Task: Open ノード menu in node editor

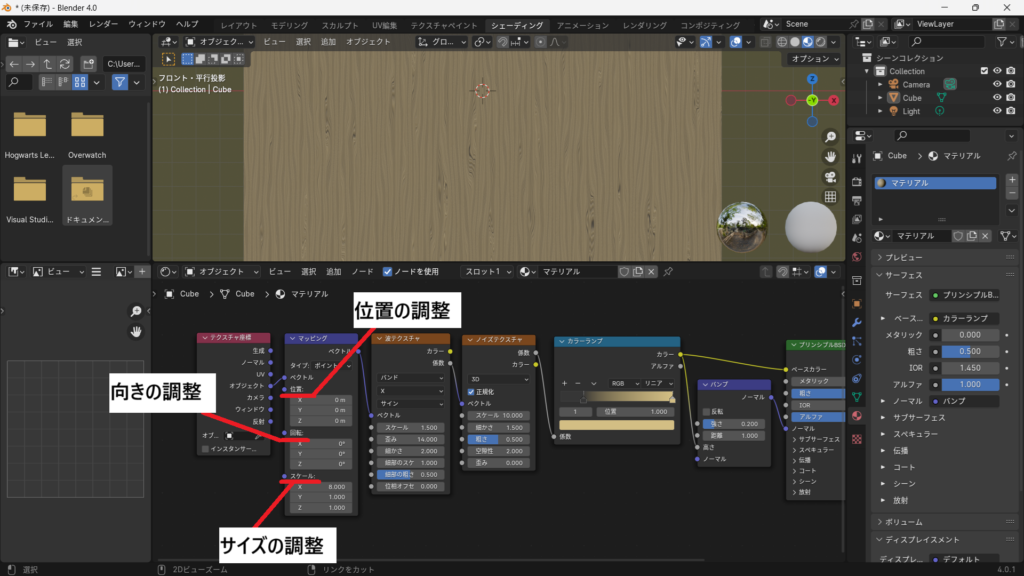Action: pyautogui.click(x=362, y=272)
